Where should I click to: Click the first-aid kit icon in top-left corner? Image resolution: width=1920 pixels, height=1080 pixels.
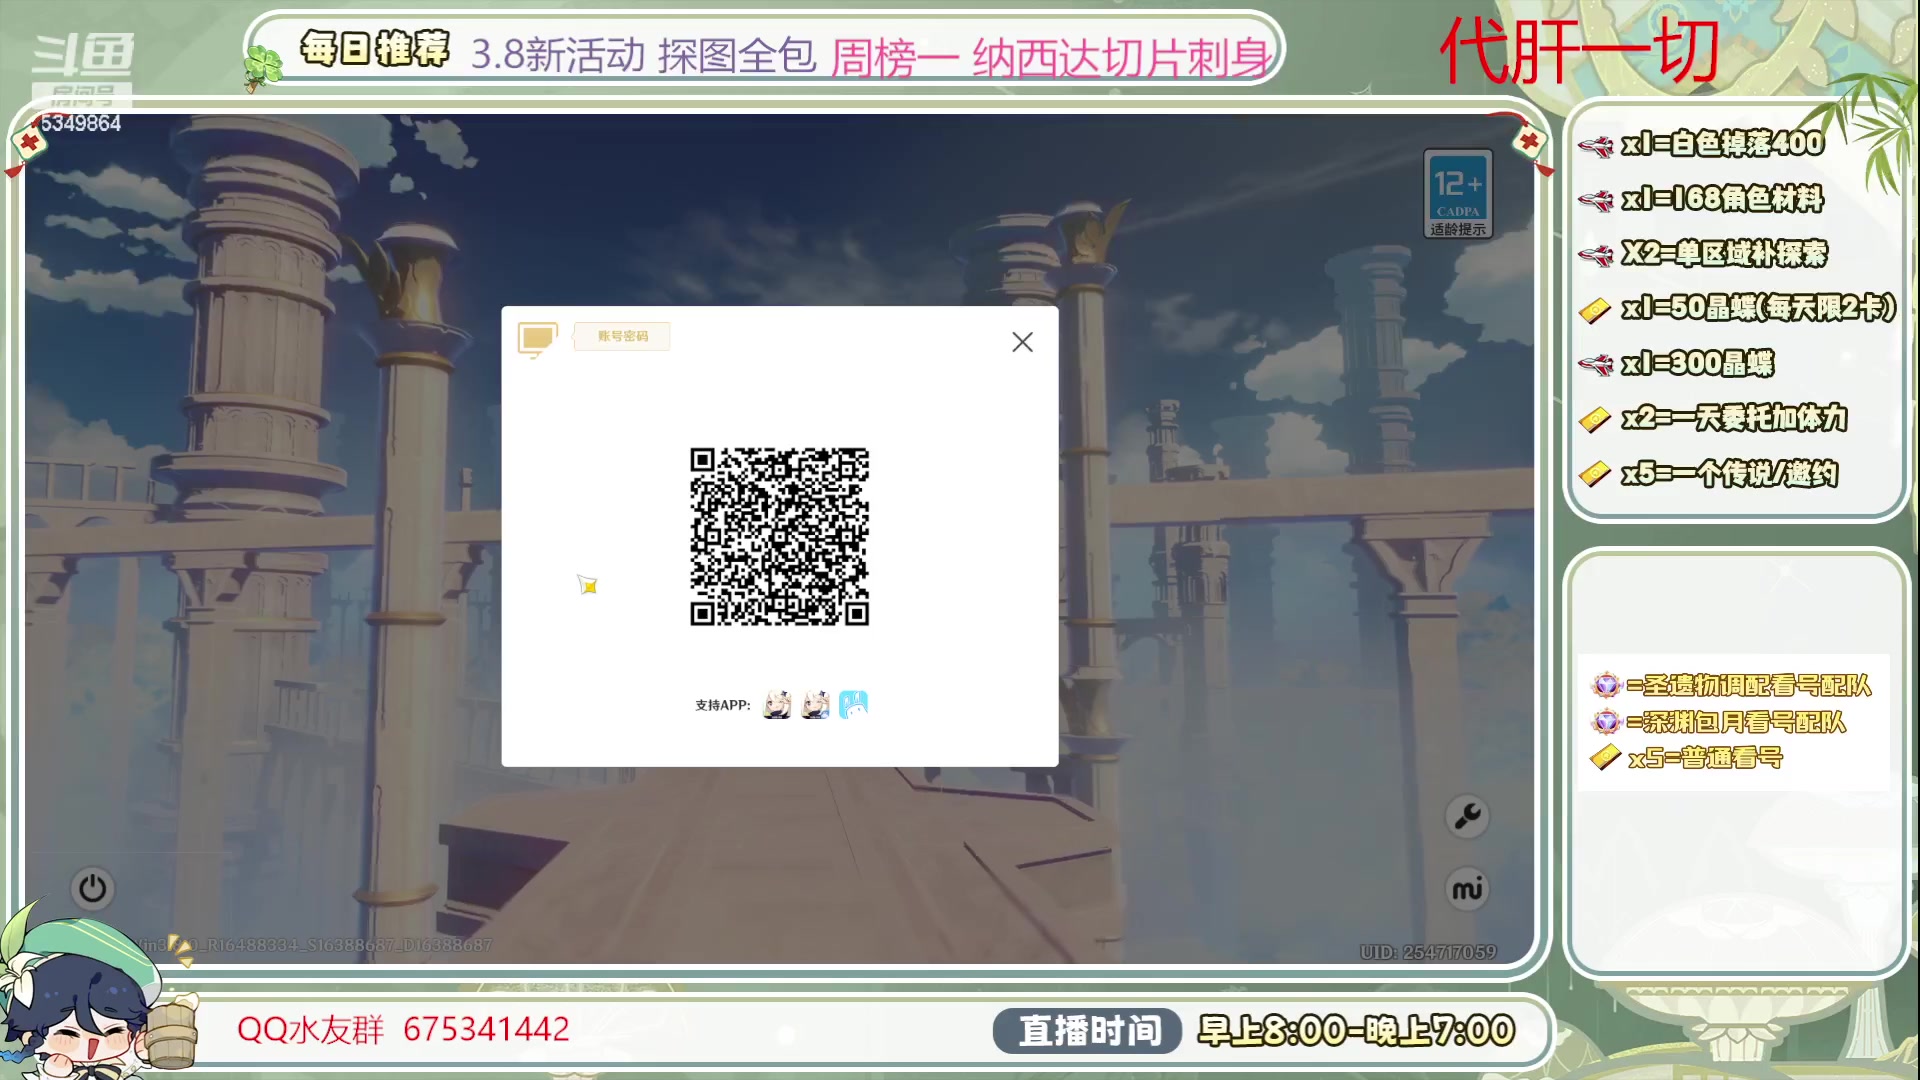[x=30, y=140]
